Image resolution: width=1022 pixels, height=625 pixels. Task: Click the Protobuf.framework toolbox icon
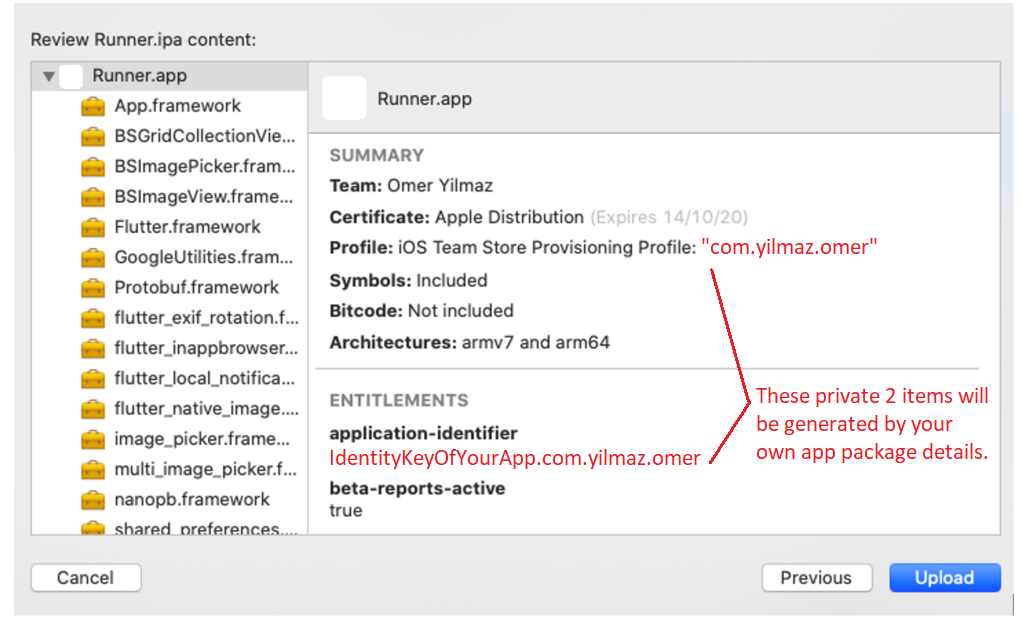click(x=93, y=288)
